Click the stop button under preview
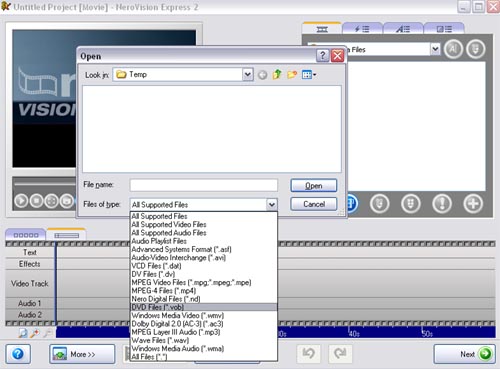The width and height of the screenshot is (500, 369). point(36,201)
